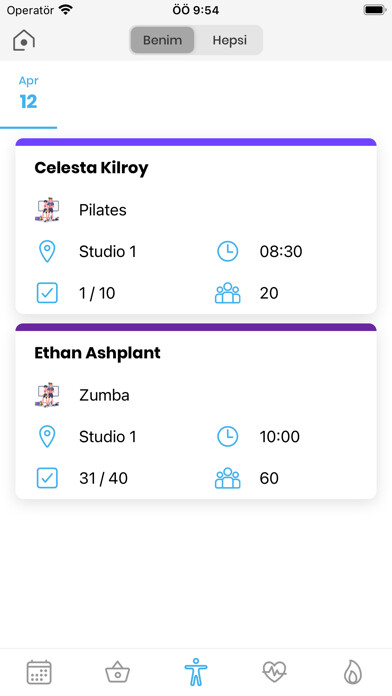Open the heart rate health tab
This screenshot has width=392, height=696.
[x=274, y=672]
